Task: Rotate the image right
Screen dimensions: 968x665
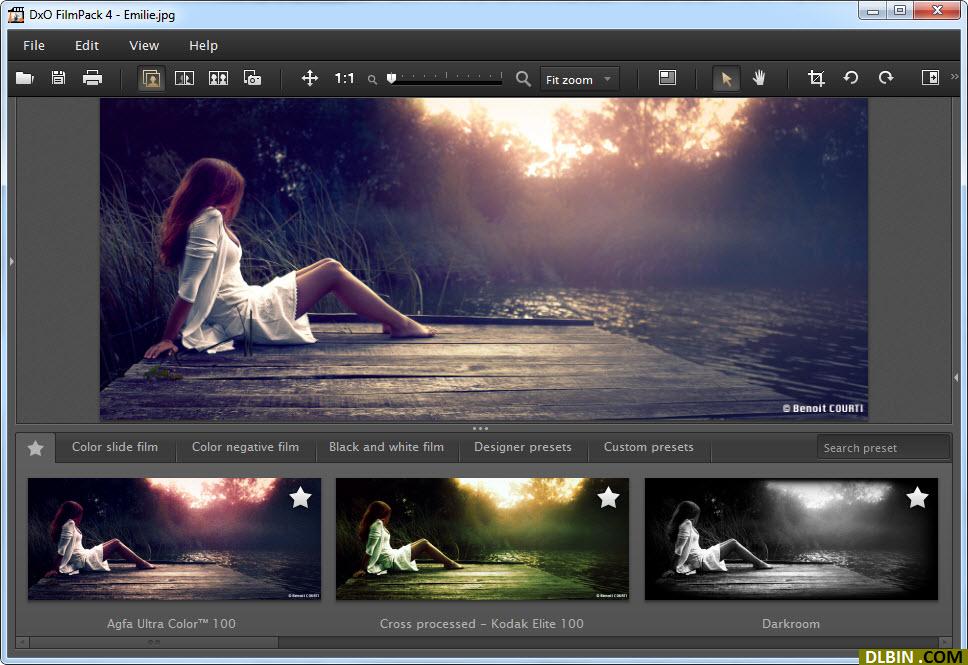Action: [x=885, y=78]
